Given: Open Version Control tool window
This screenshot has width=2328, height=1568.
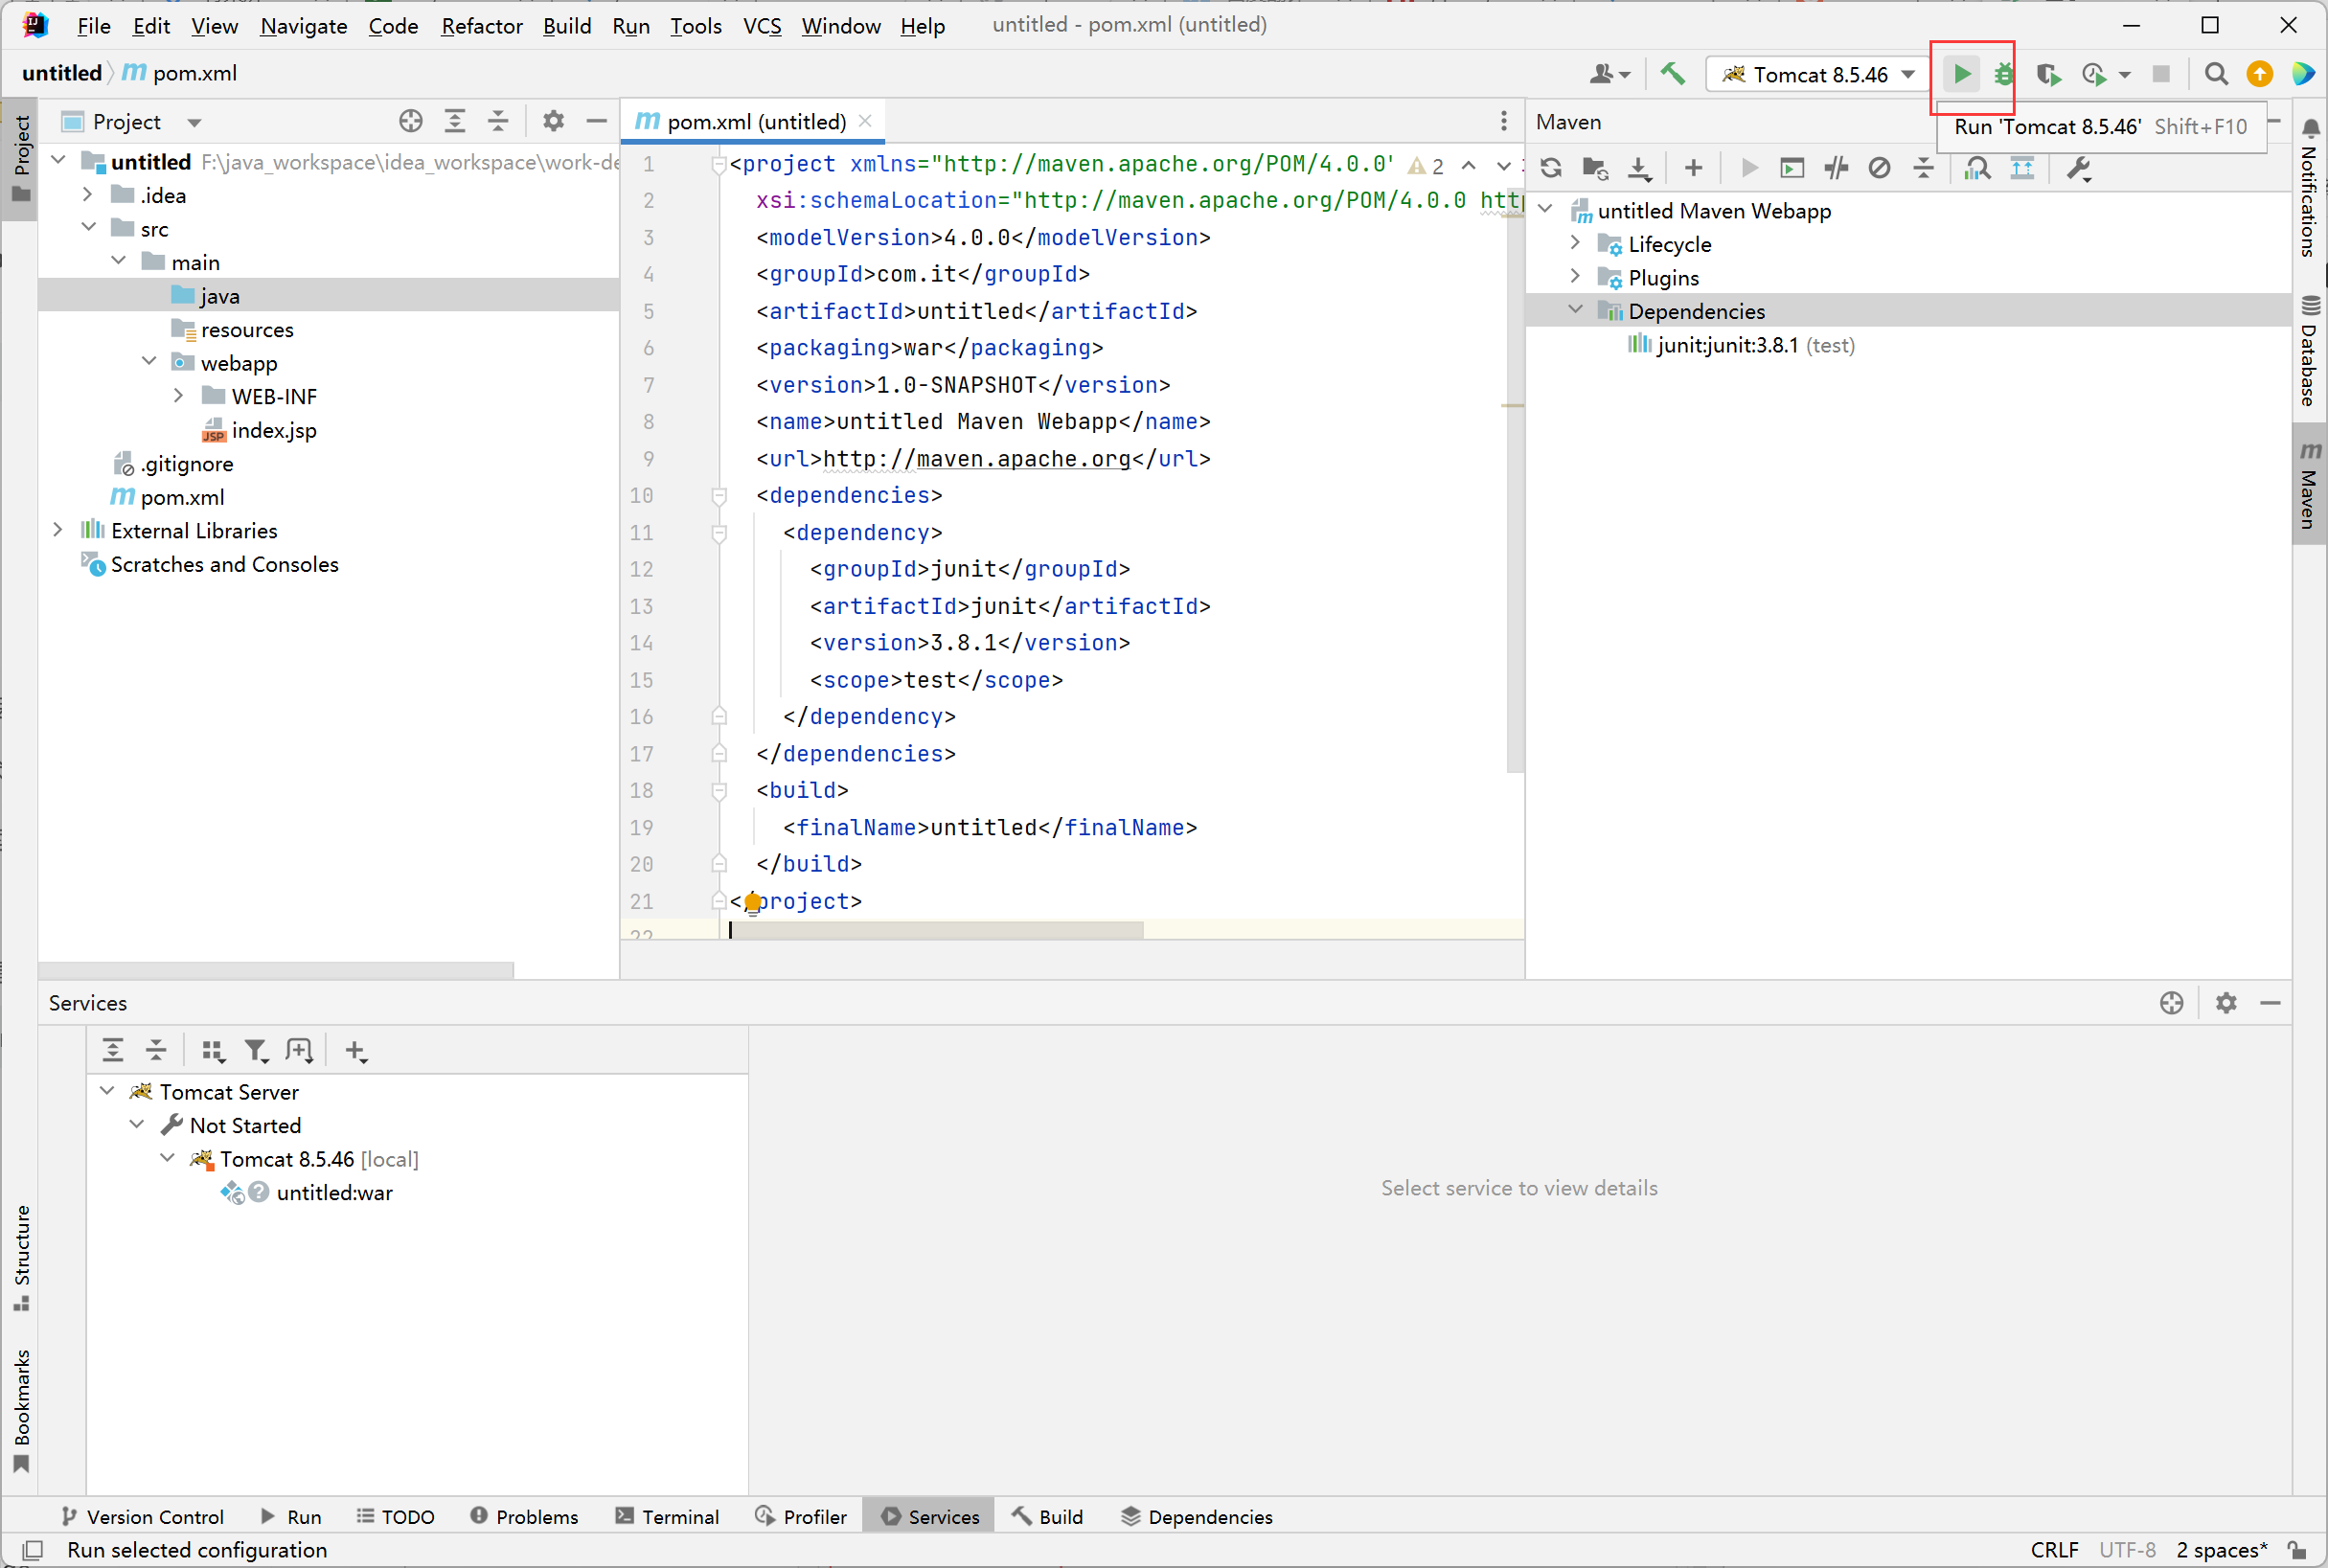Looking at the screenshot, I should [141, 1517].
